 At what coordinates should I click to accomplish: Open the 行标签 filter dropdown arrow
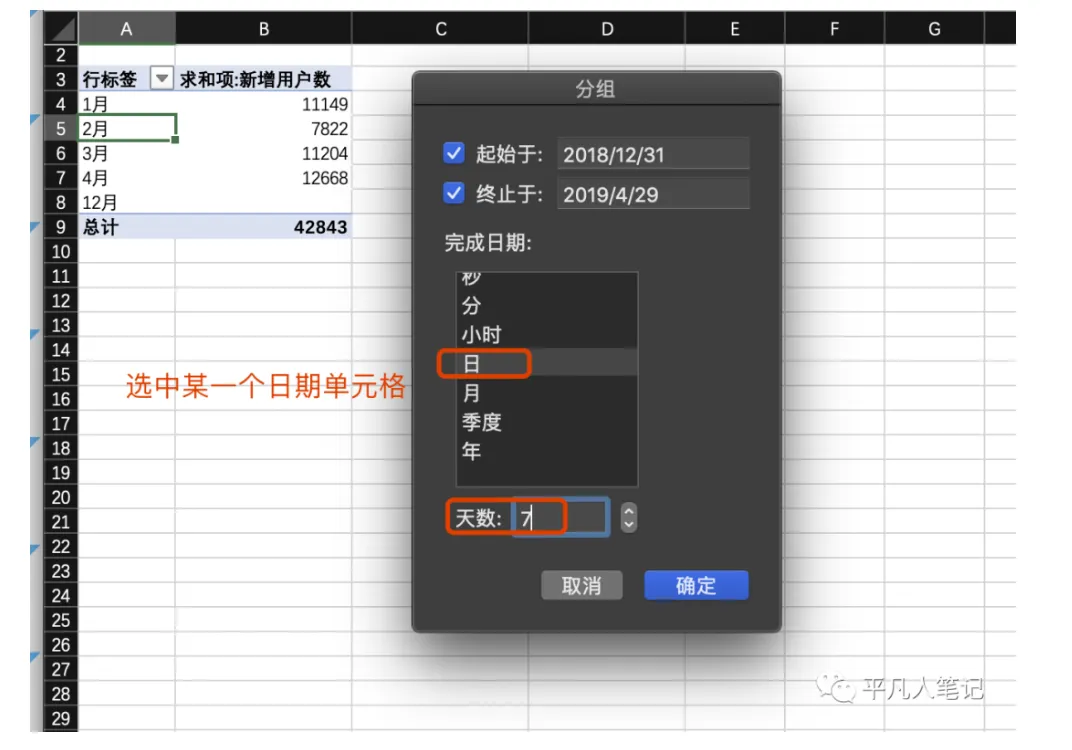[161, 79]
